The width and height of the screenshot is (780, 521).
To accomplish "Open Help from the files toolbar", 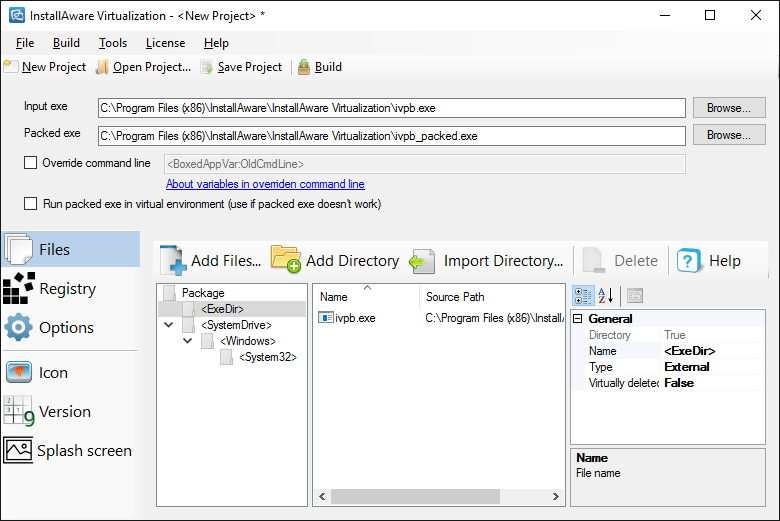I will [689, 261].
